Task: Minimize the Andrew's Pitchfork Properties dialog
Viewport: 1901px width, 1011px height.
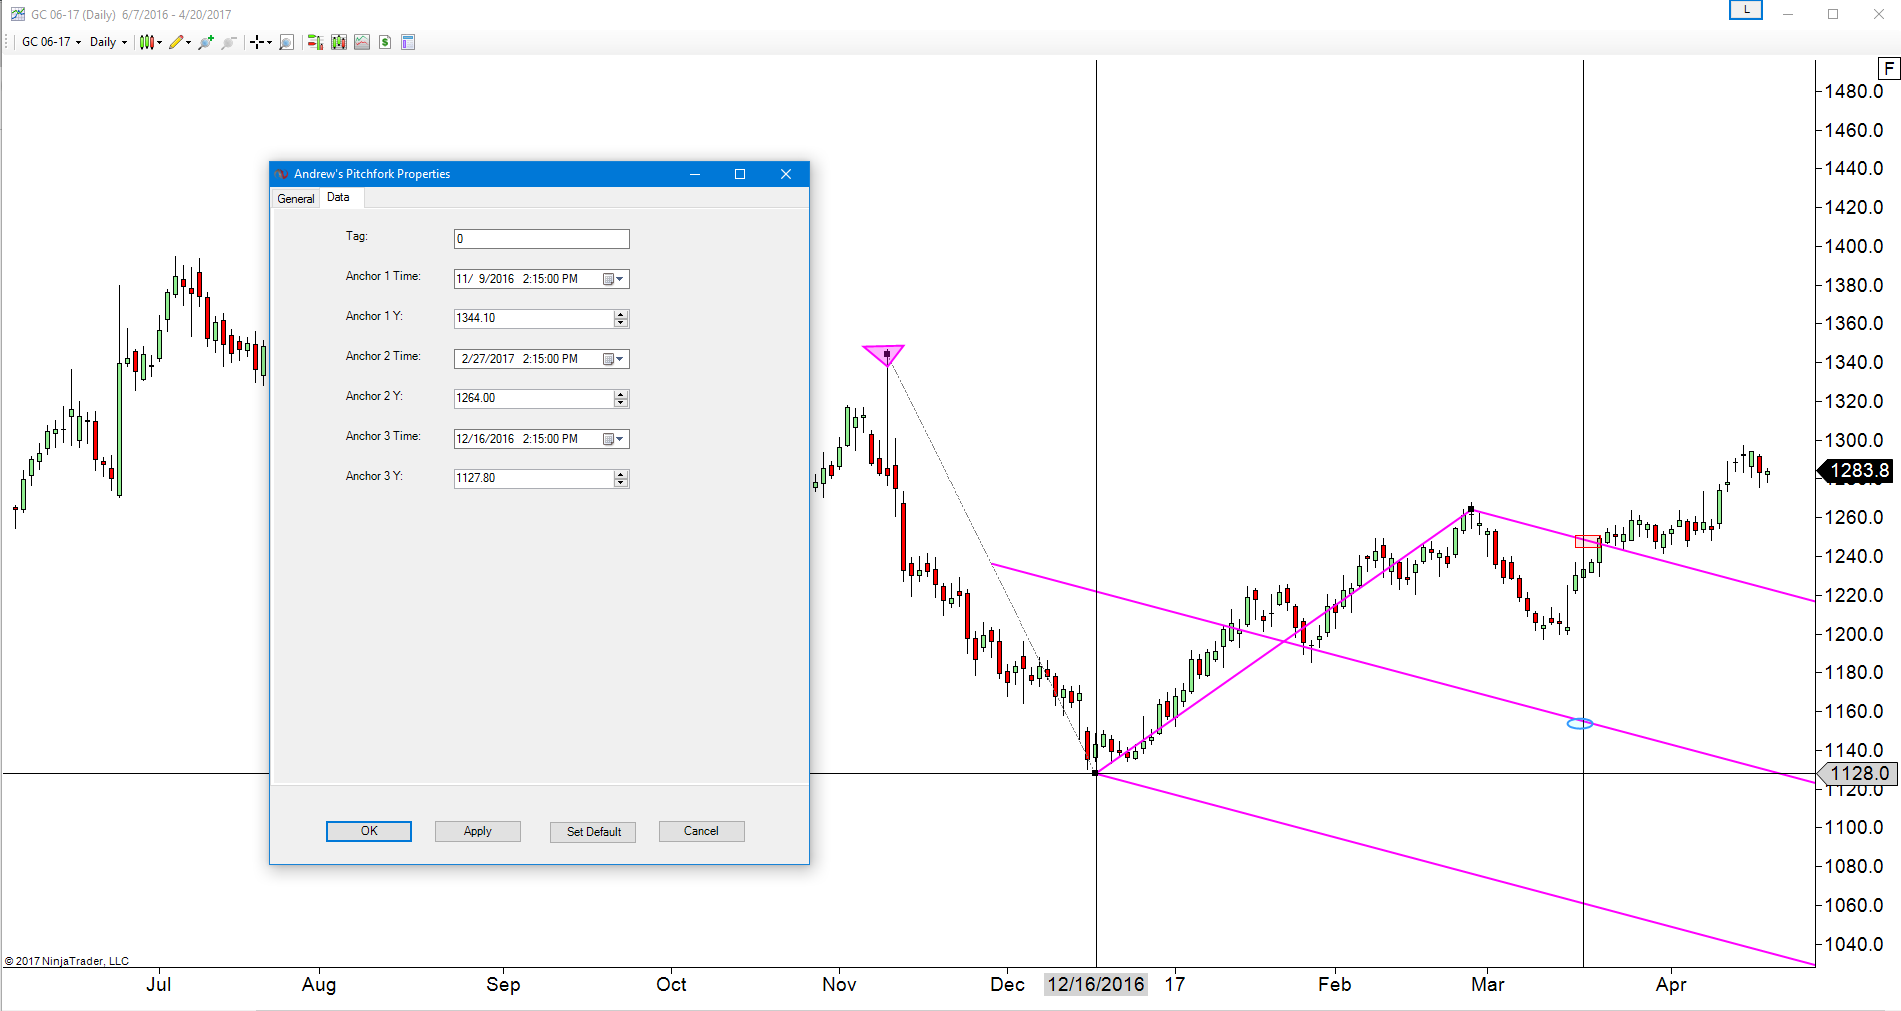Action: click(695, 174)
